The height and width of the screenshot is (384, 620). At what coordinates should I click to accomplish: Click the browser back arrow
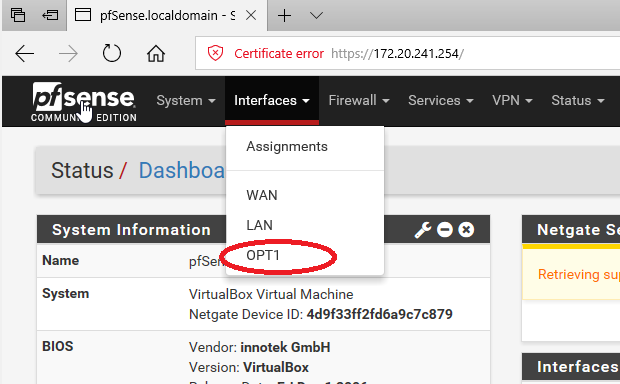pyautogui.click(x=25, y=53)
